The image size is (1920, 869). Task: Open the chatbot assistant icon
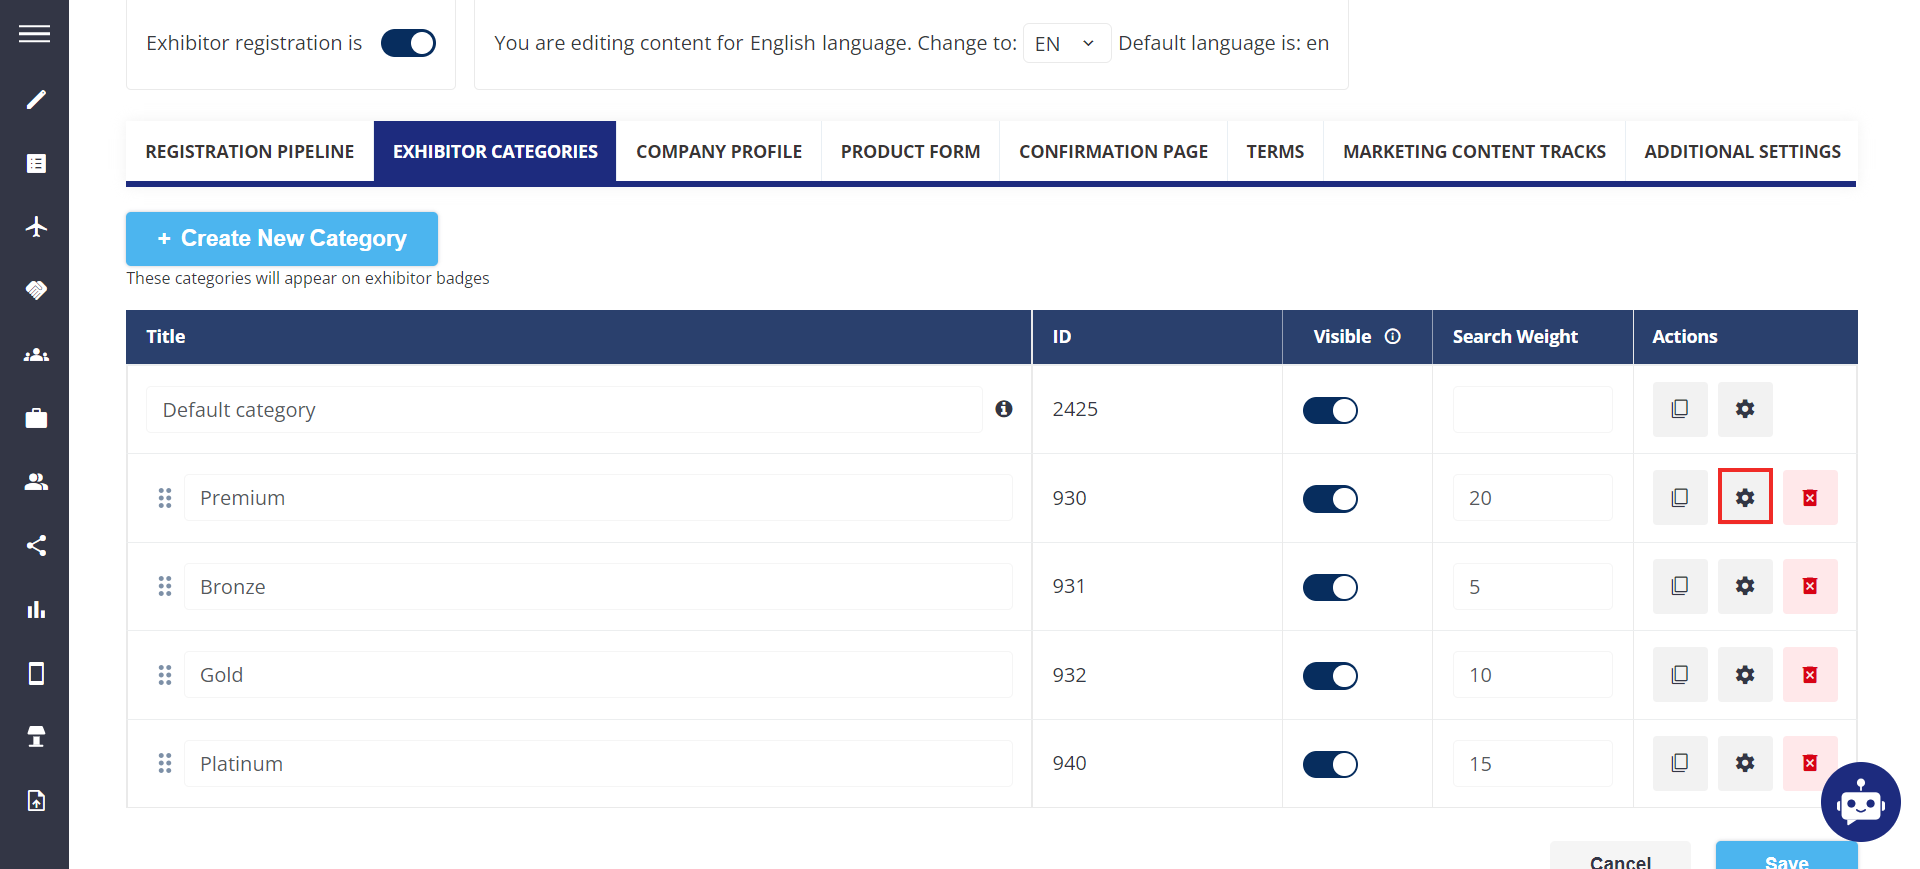click(x=1860, y=802)
